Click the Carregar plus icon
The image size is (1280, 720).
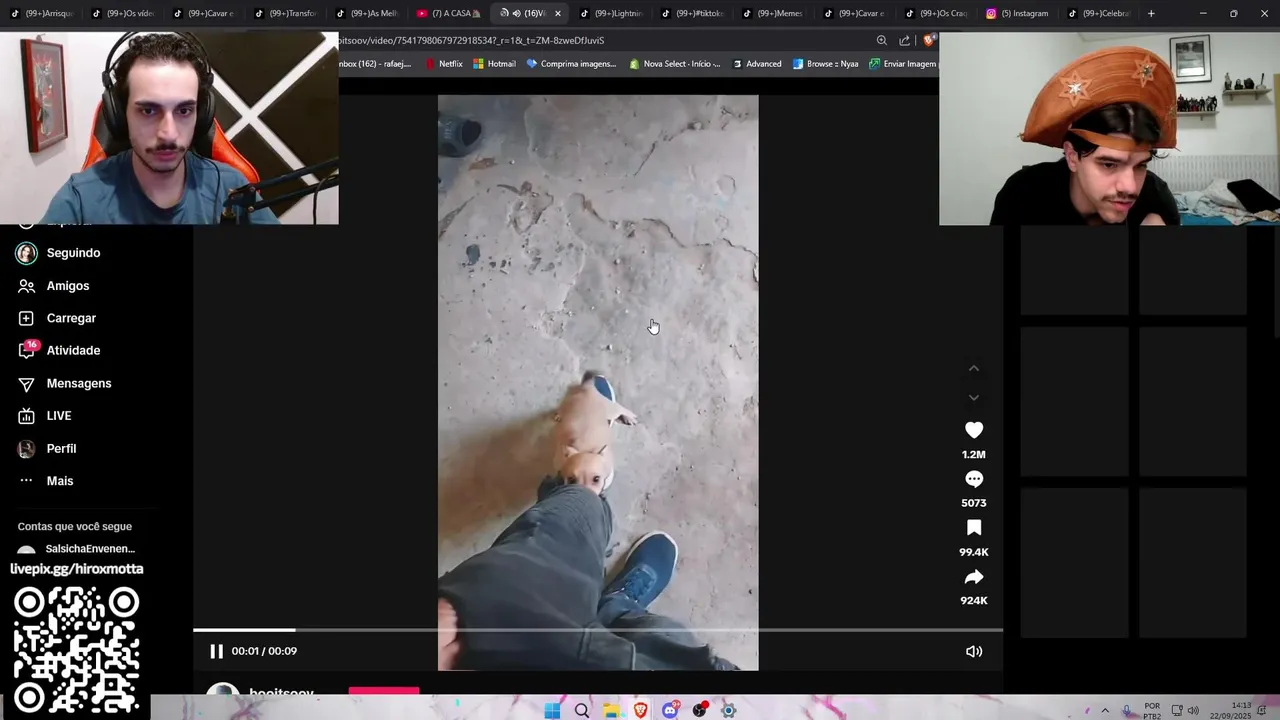point(27,318)
